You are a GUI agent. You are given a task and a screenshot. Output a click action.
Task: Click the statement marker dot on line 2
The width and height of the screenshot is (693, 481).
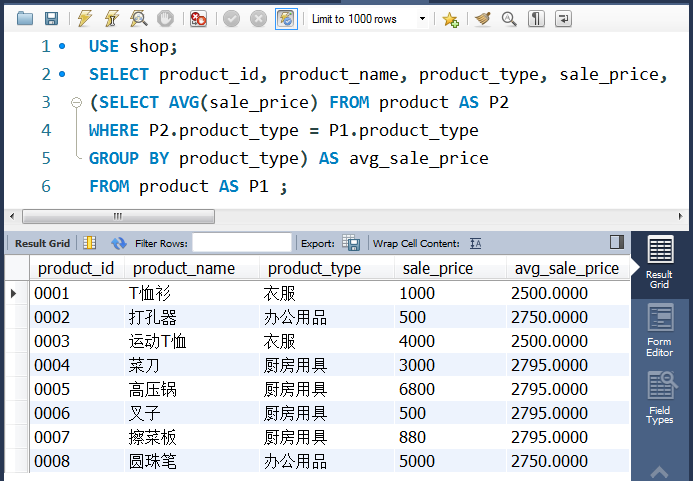pyautogui.click(x=62, y=74)
